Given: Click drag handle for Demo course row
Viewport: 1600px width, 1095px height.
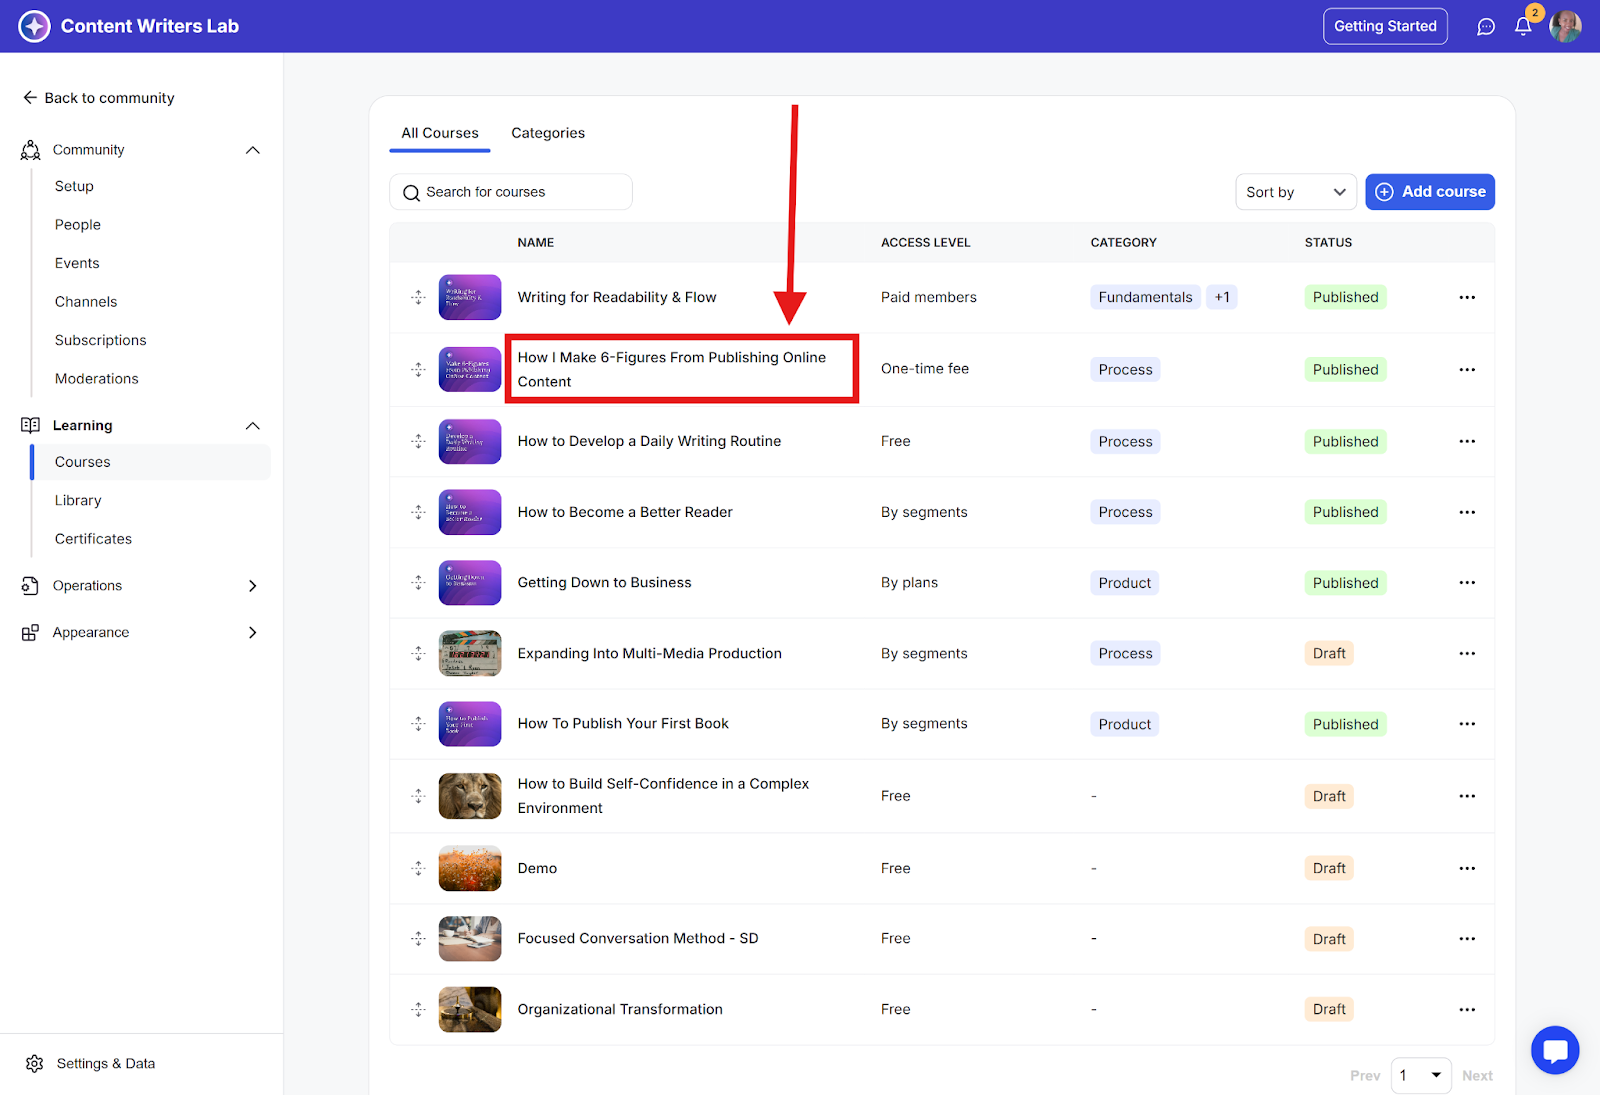Looking at the screenshot, I should [418, 868].
